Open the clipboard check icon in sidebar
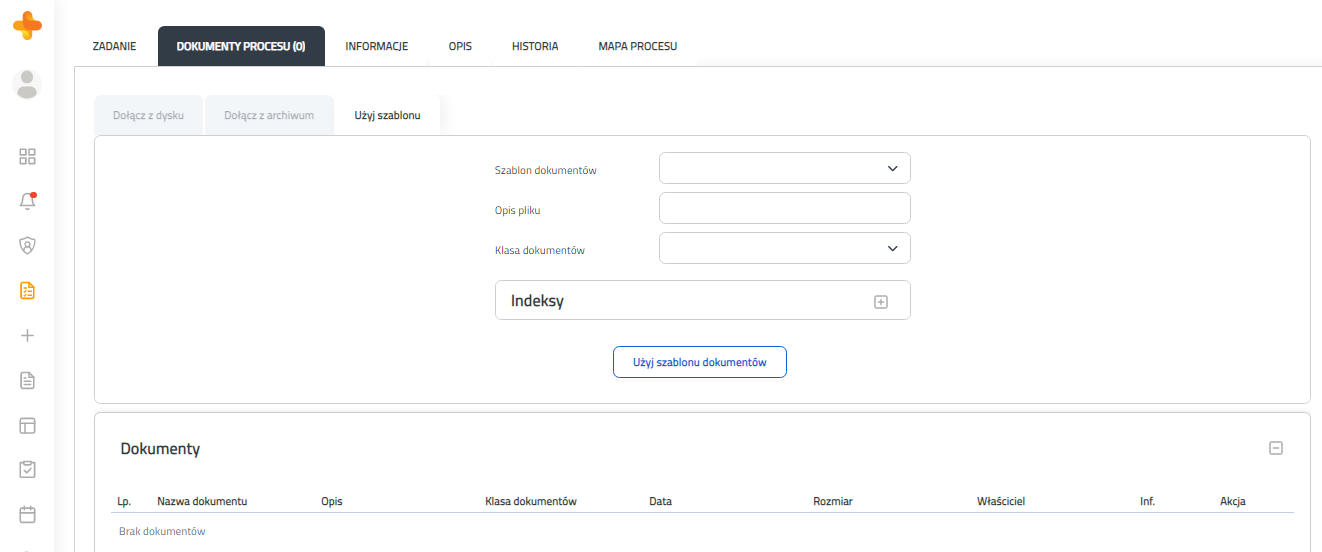The image size is (1322, 552). pyautogui.click(x=28, y=469)
